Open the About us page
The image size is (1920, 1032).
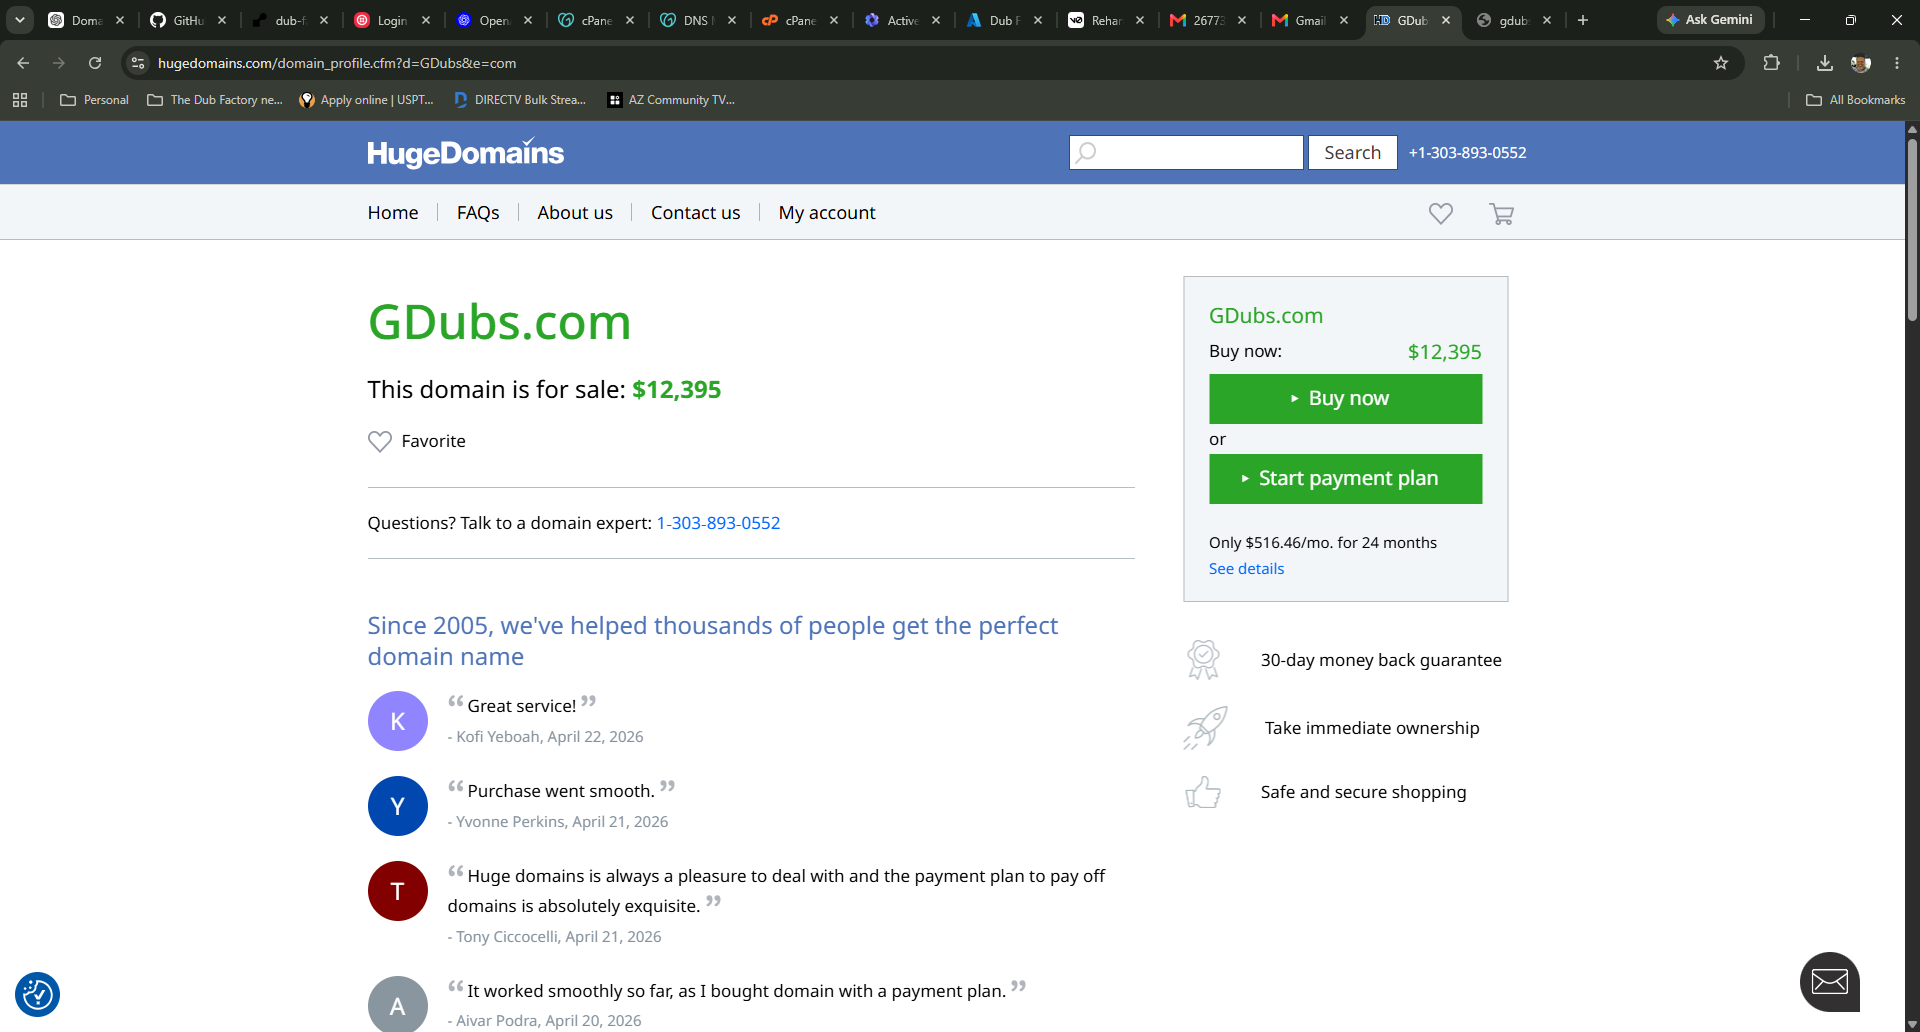[575, 213]
